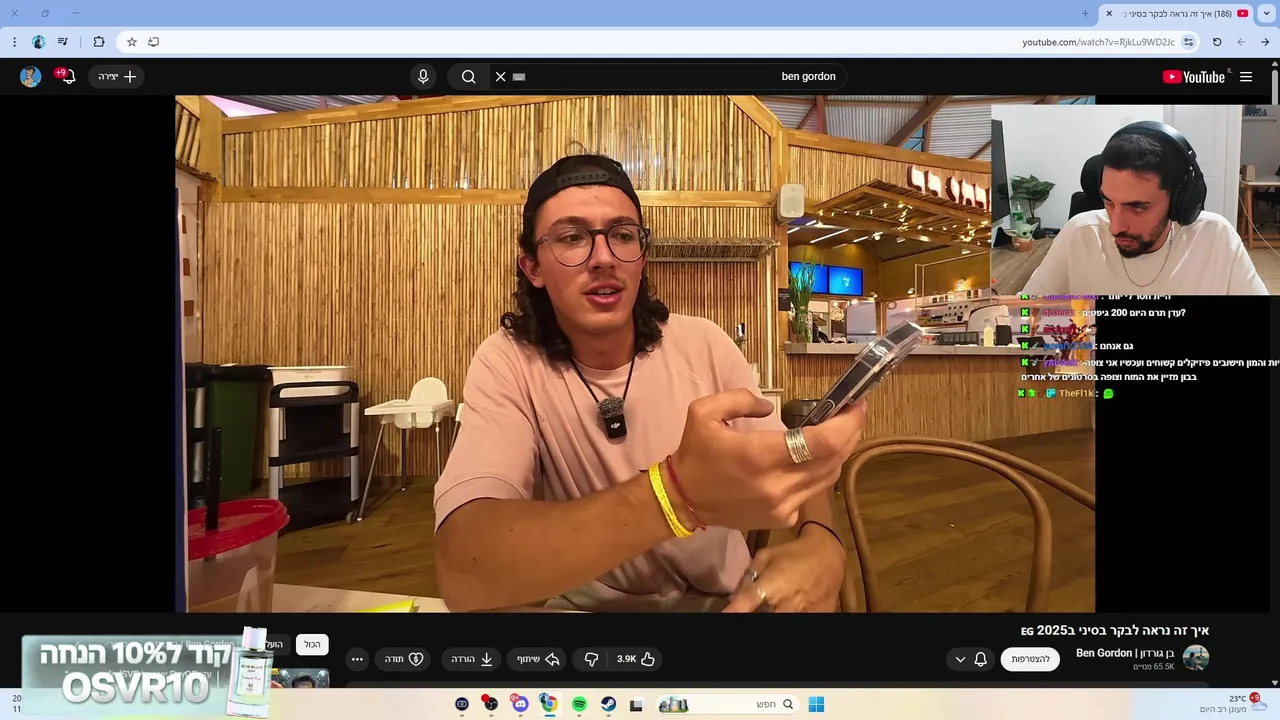Click the youtube.com address bar URL
Viewport: 1280px width, 720px height.
[1098, 42]
